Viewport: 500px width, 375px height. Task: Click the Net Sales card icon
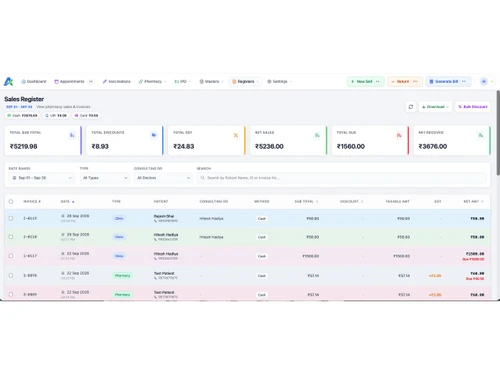317,135
